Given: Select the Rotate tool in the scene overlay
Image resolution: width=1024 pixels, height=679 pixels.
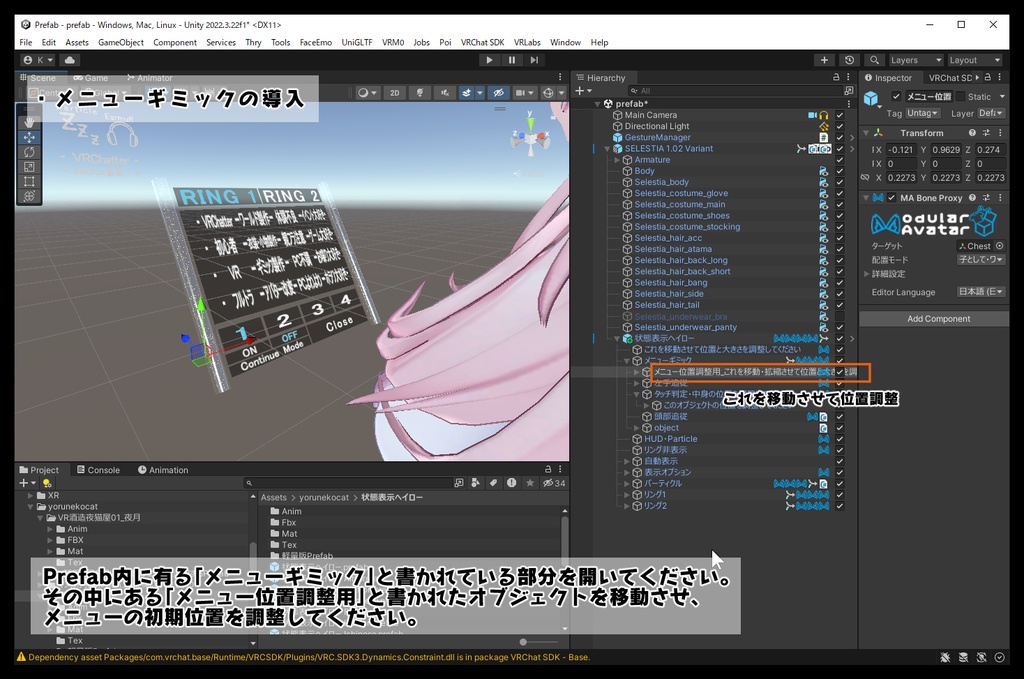Looking at the screenshot, I should point(29,152).
